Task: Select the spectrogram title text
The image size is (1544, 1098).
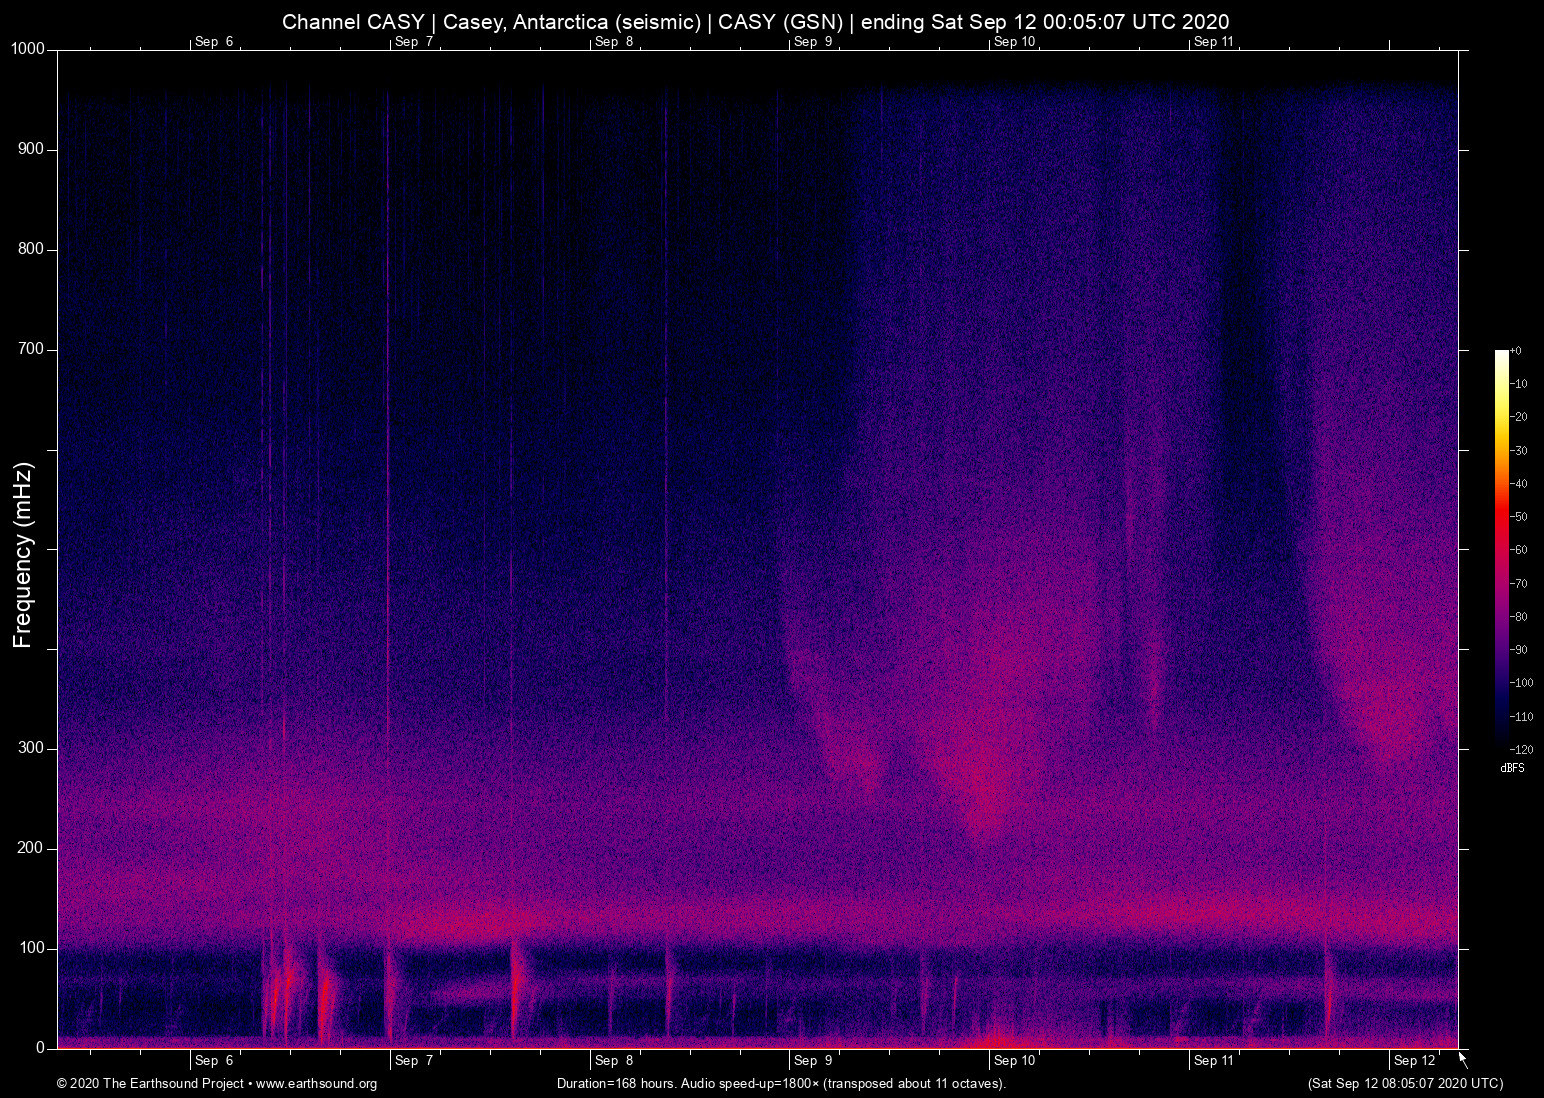Action: click(x=757, y=21)
